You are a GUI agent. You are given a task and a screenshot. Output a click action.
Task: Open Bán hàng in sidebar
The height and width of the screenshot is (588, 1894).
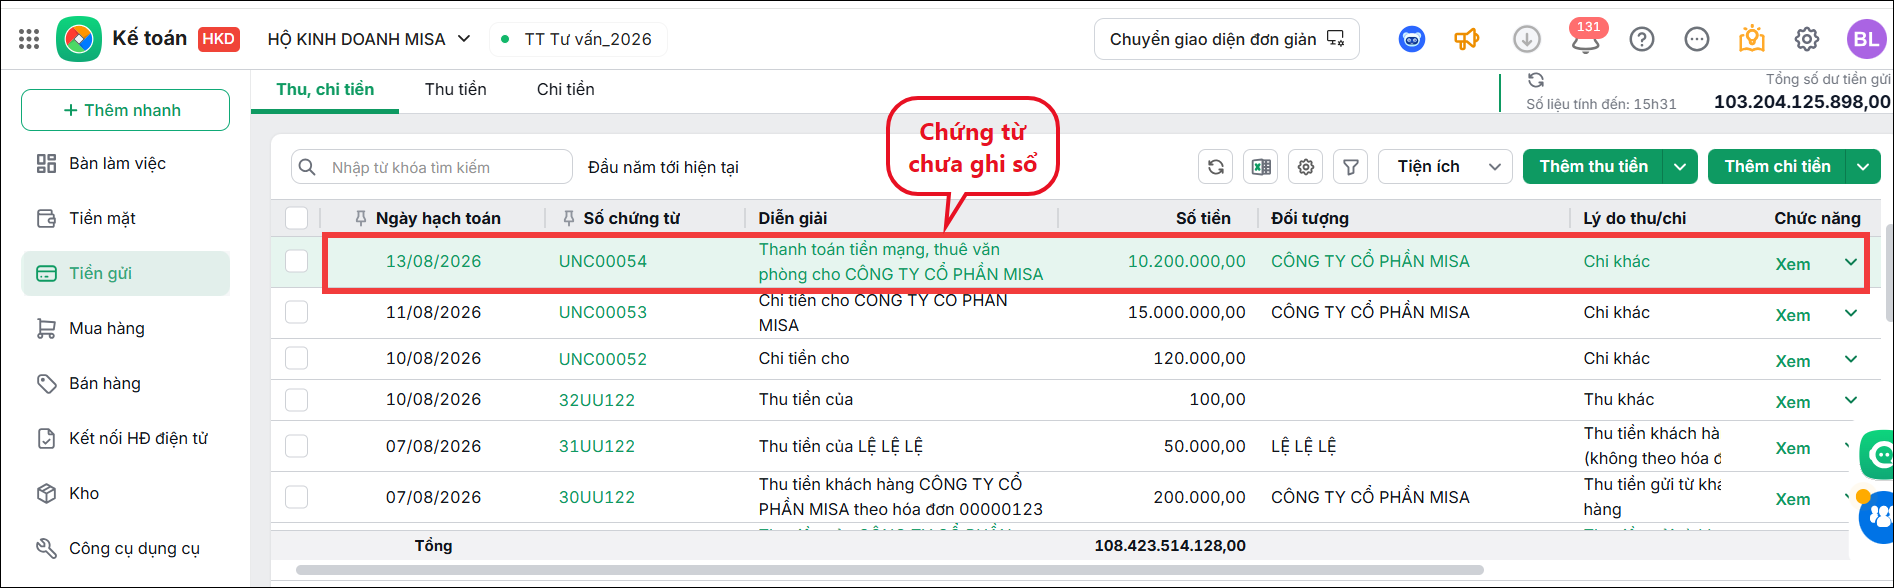(125, 383)
